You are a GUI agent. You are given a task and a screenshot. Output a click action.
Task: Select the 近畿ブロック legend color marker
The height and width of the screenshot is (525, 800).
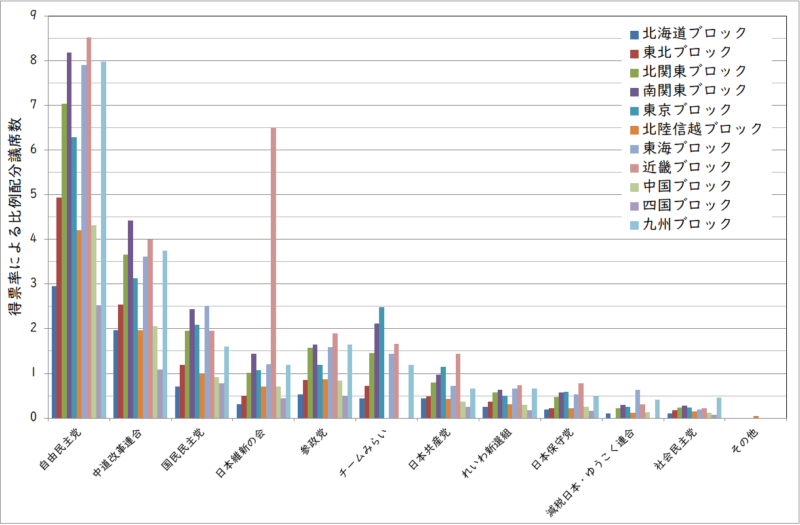(634, 166)
